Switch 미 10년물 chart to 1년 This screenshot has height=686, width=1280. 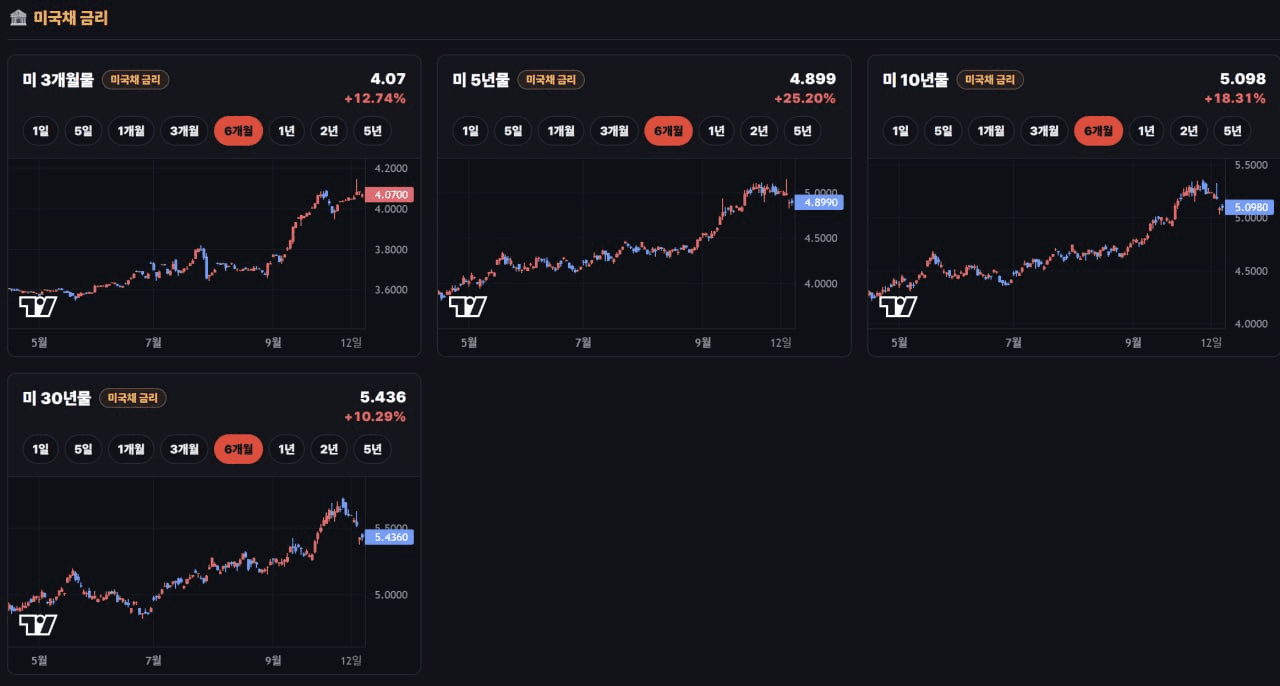(x=1147, y=131)
